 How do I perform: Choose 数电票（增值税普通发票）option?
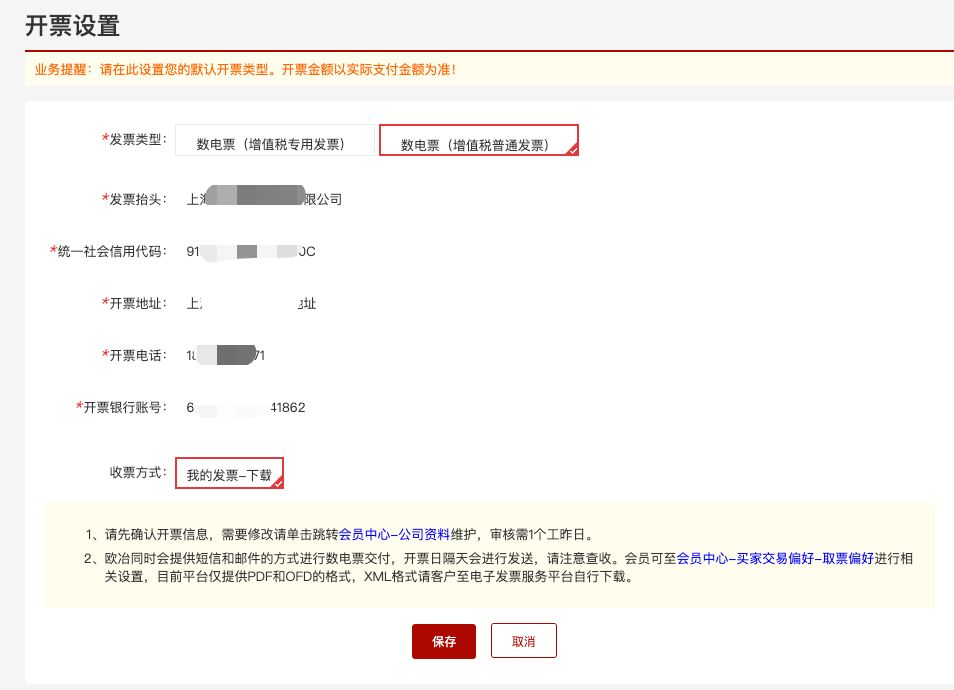click(x=478, y=142)
